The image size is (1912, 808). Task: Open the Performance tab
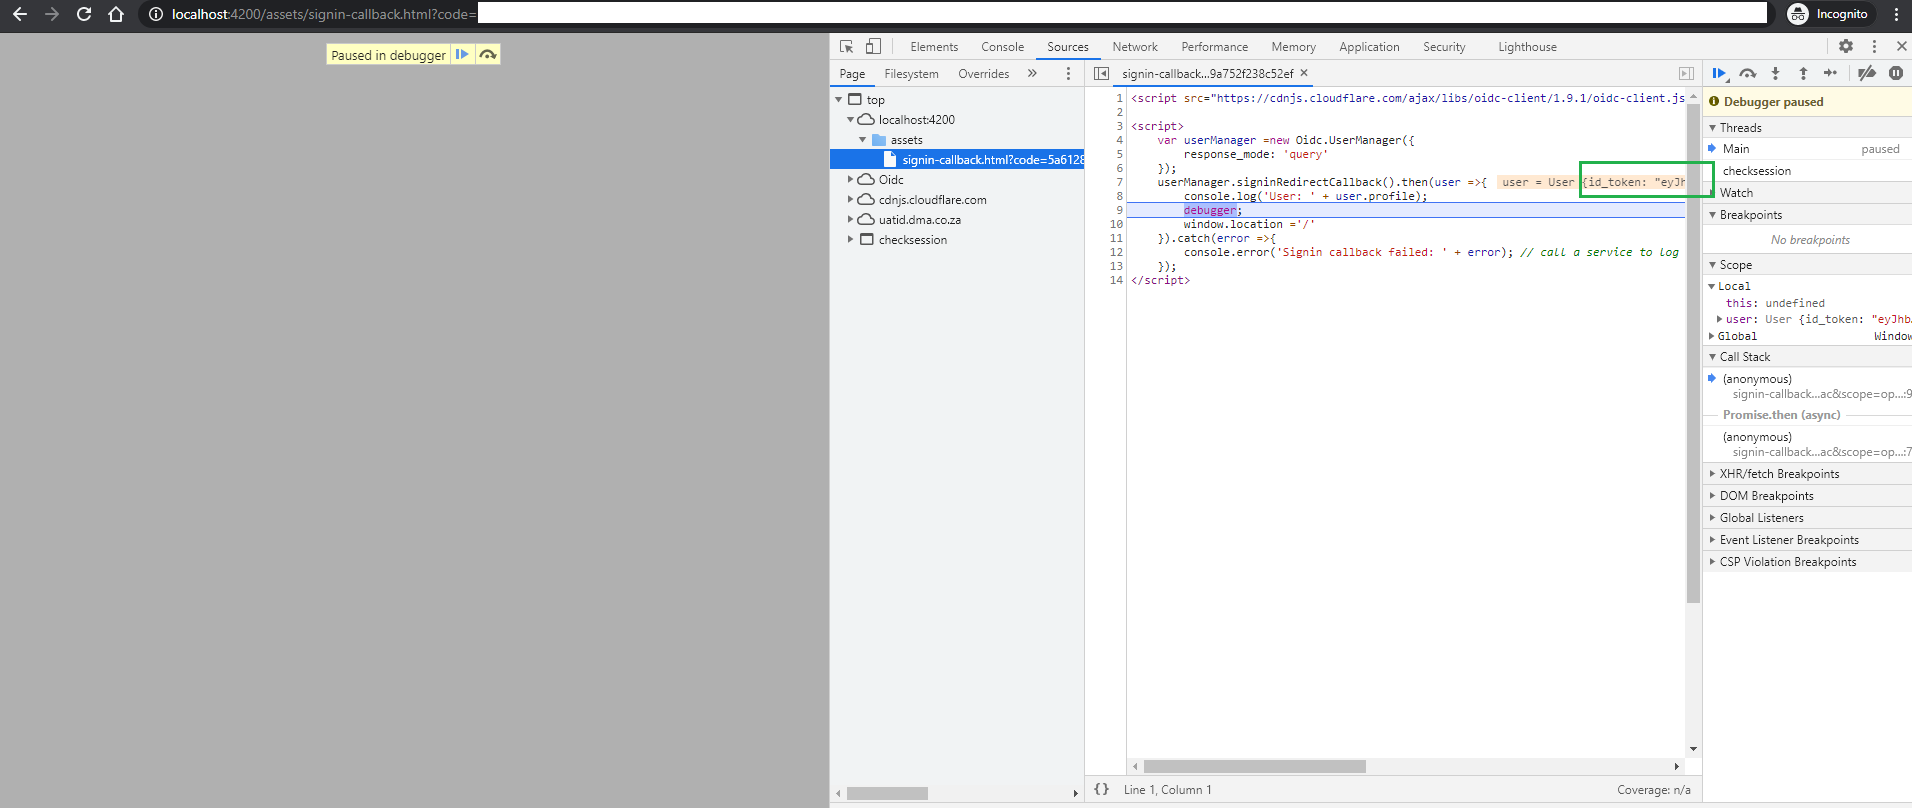(1214, 47)
